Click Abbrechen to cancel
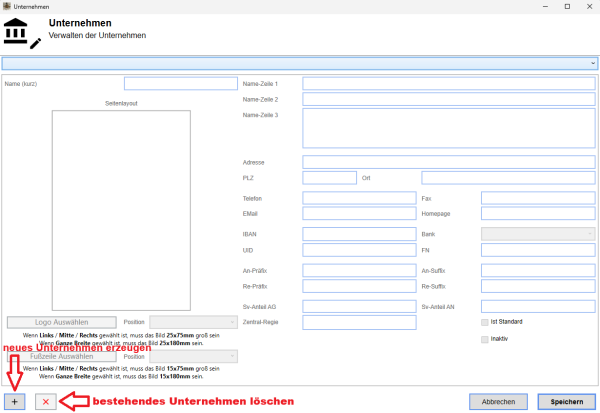Viewport: 600px width, 413px height. point(498,402)
